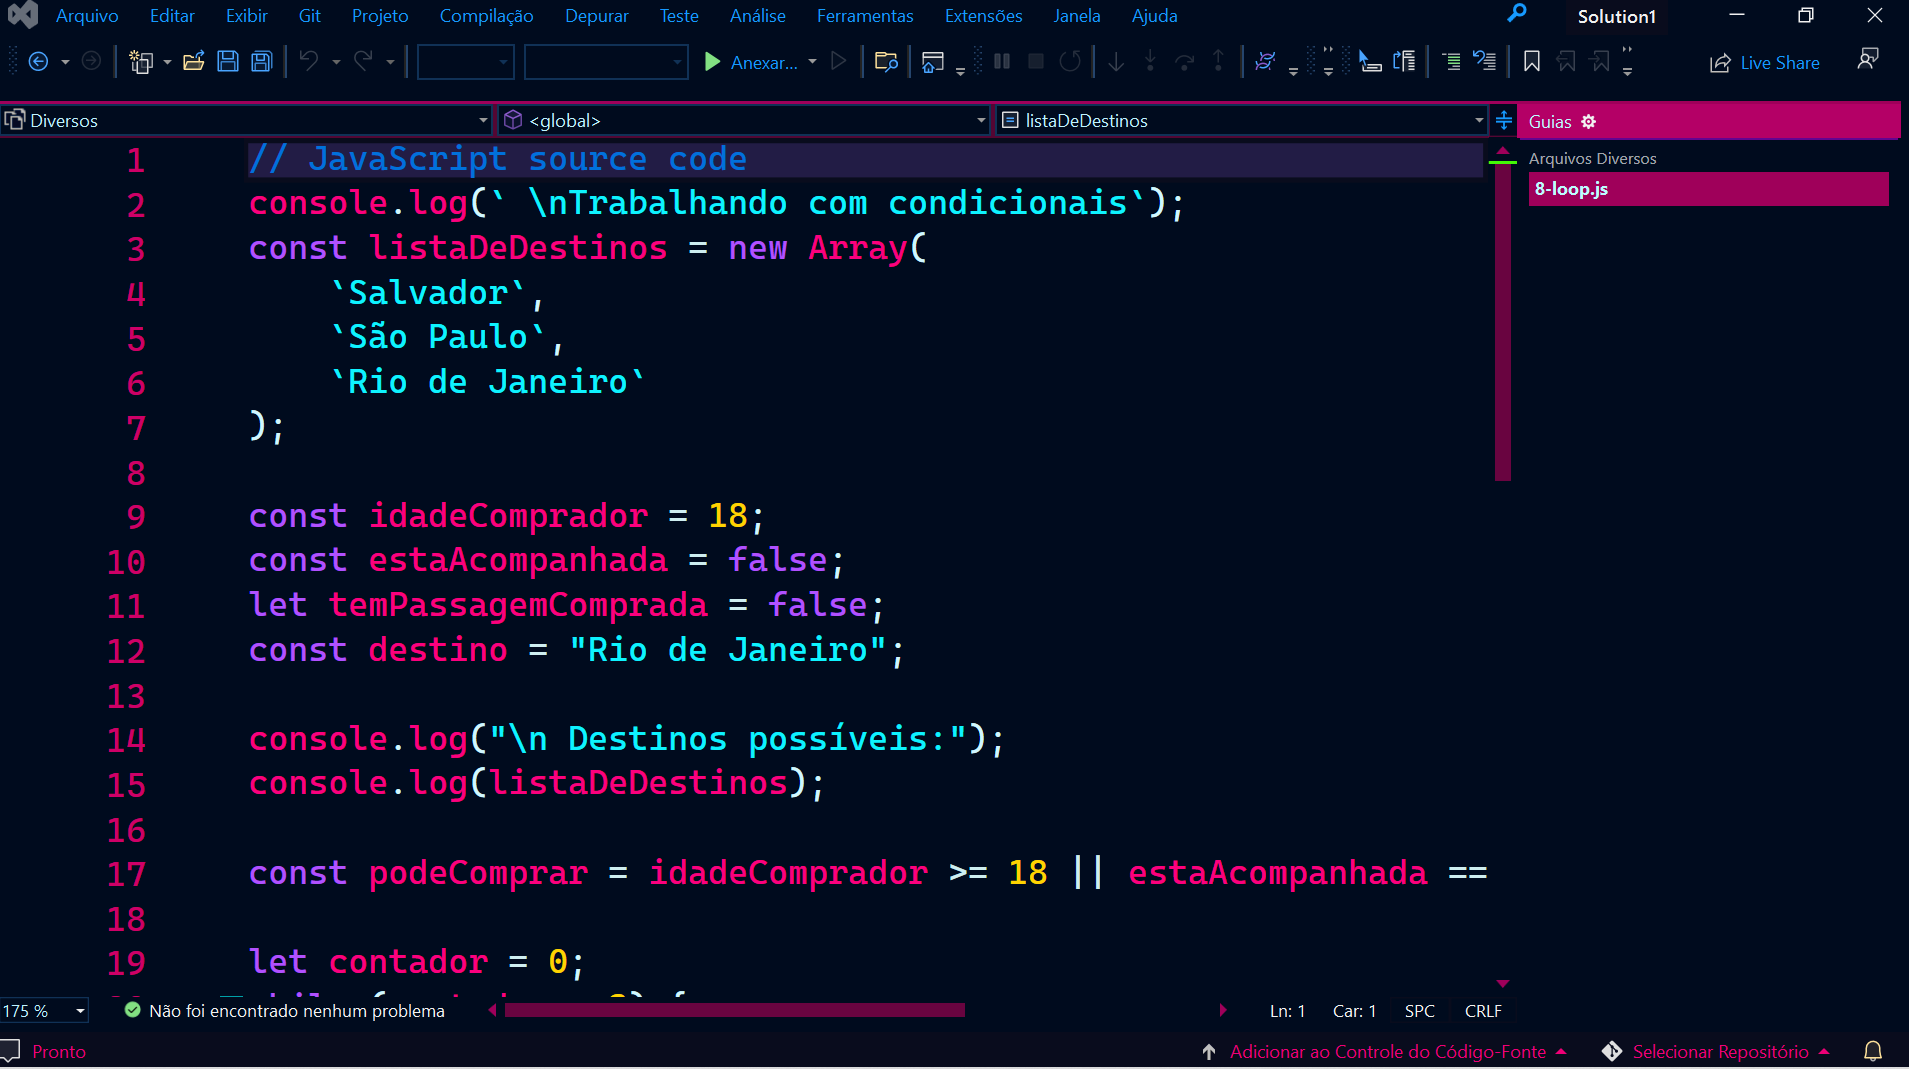Click the notifications bell icon
Image resolution: width=1909 pixels, height=1069 pixels.
click(x=1873, y=1051)
